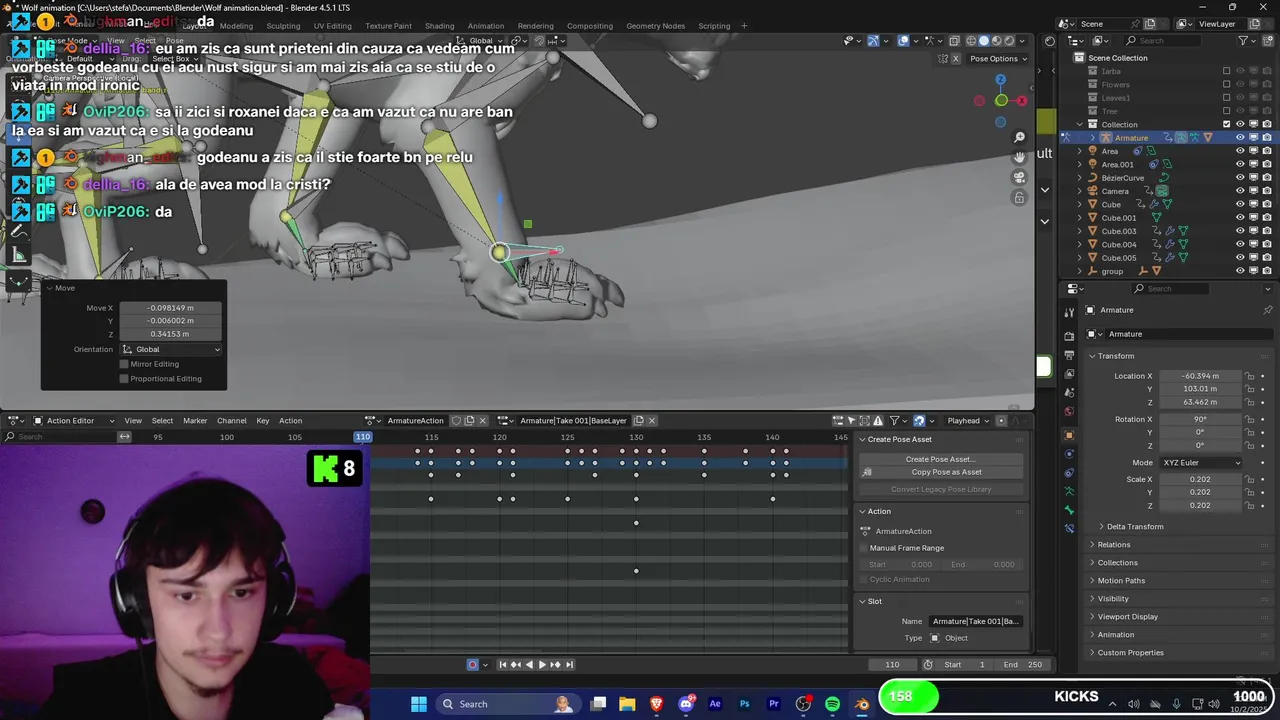Viewport: 1280px width, 720px height.
Task: Open Physics properties tab icon
Action: point(1069,454)
